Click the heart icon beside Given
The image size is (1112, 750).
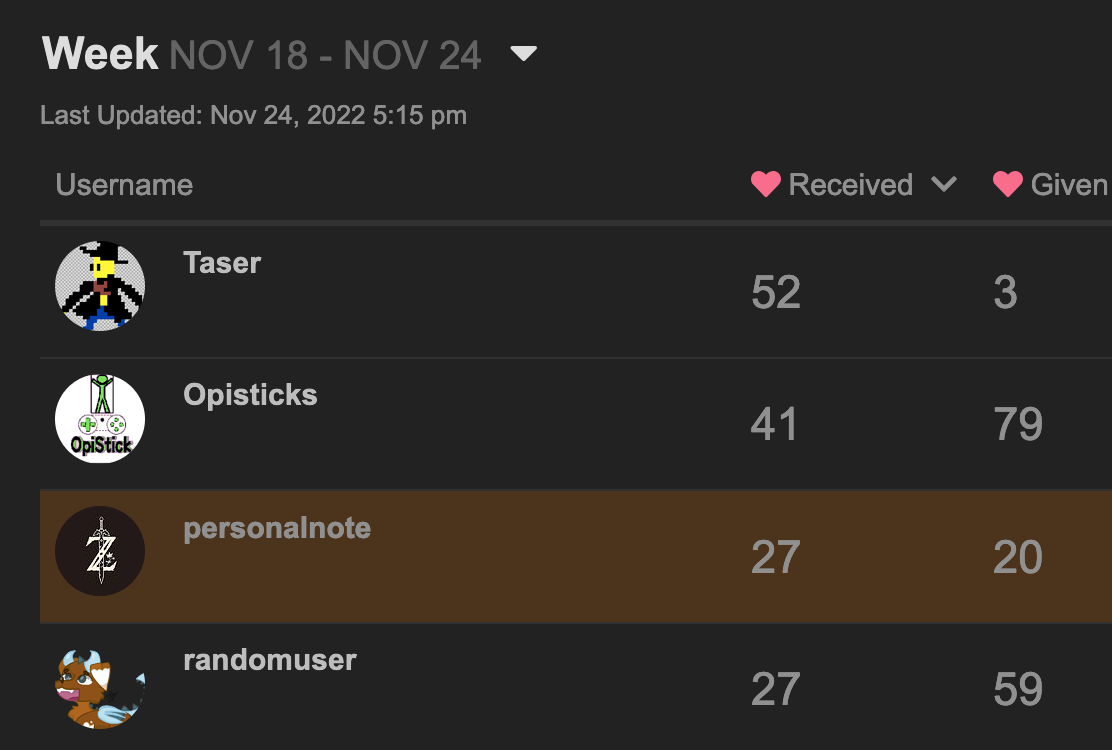(x=1007, y=185)
